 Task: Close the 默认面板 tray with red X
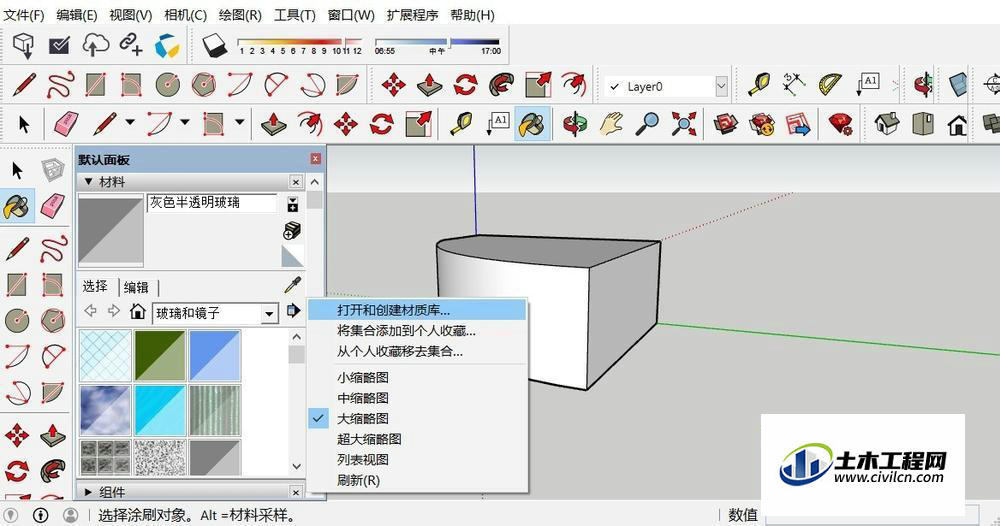click(x=316, y=159)
